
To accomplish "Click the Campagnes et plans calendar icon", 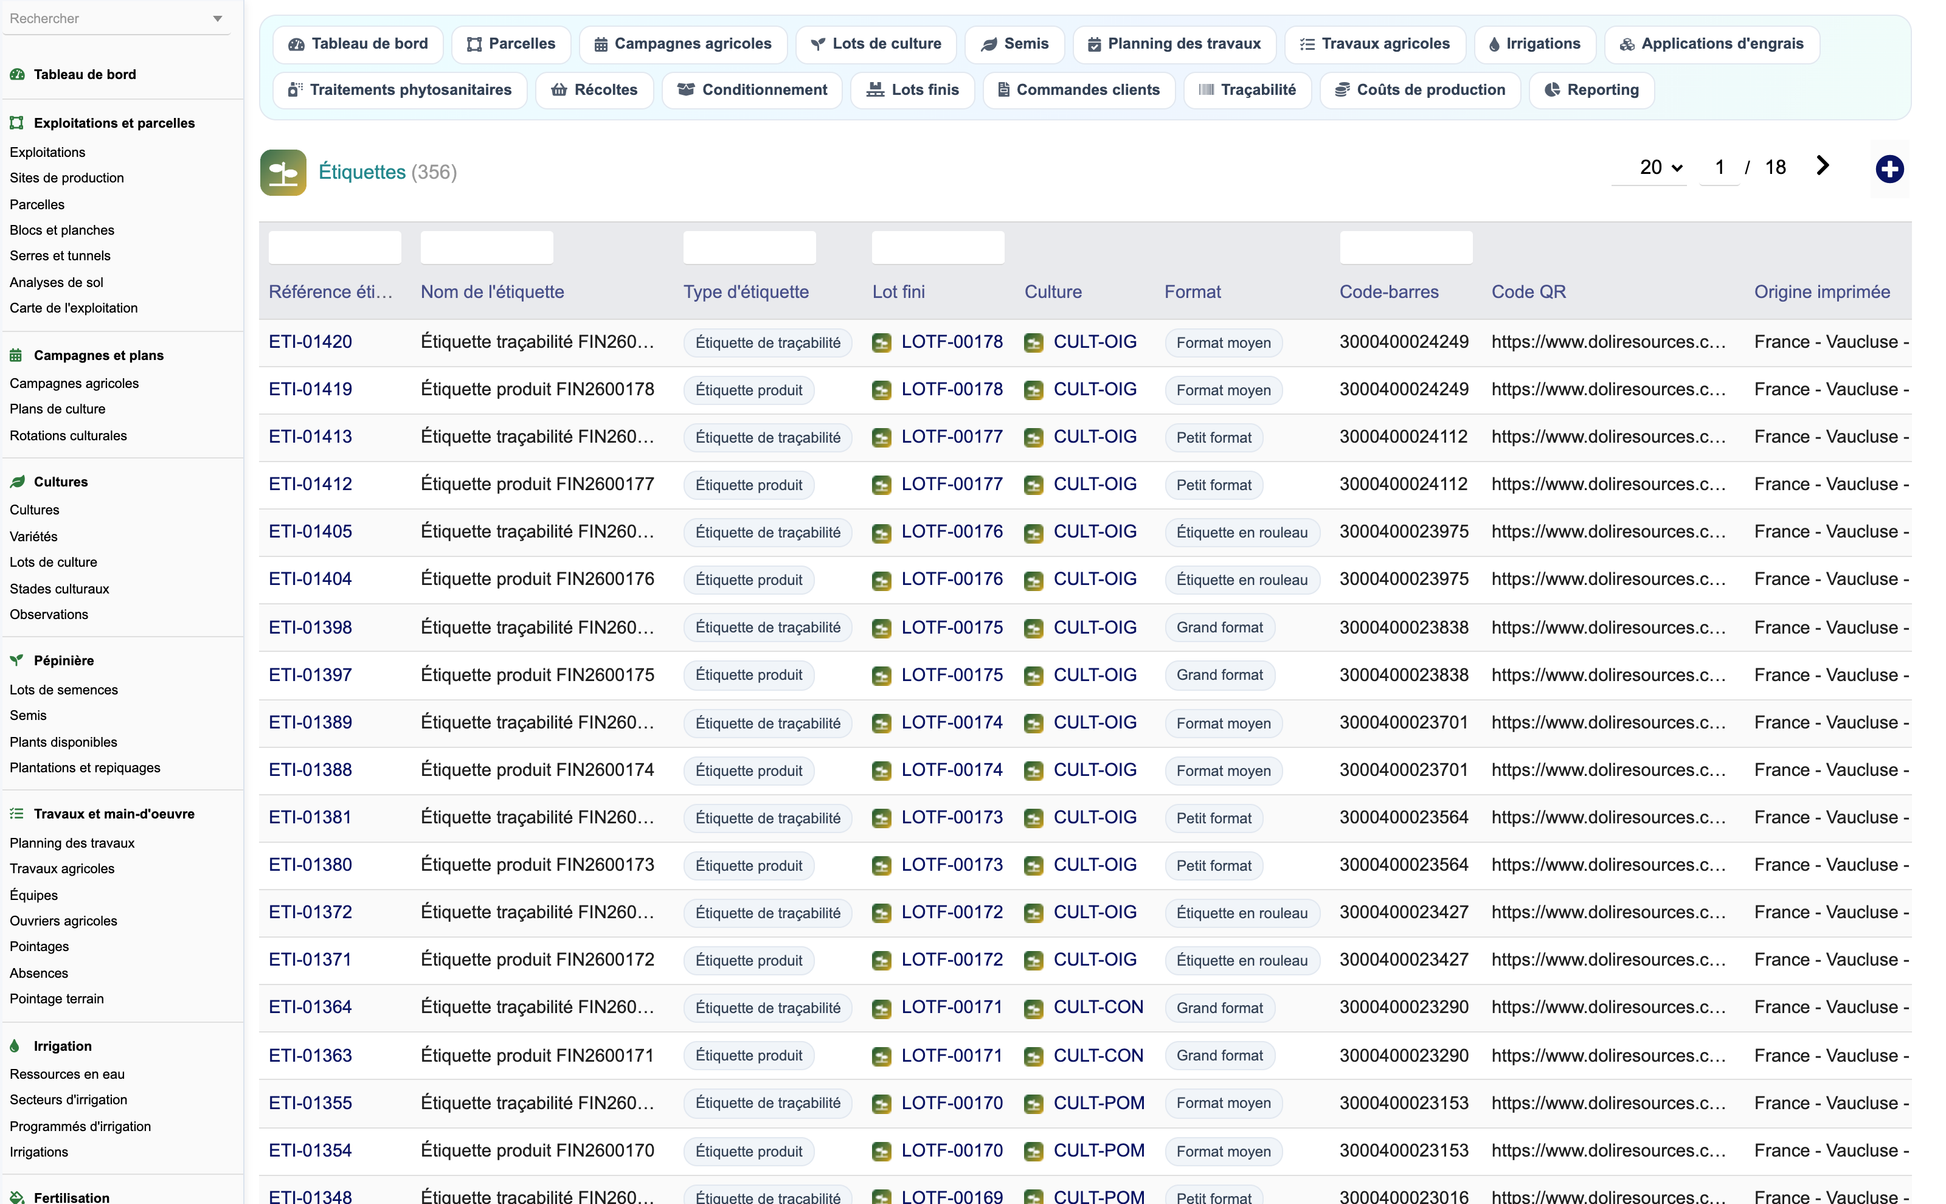I will coord(17,355).
